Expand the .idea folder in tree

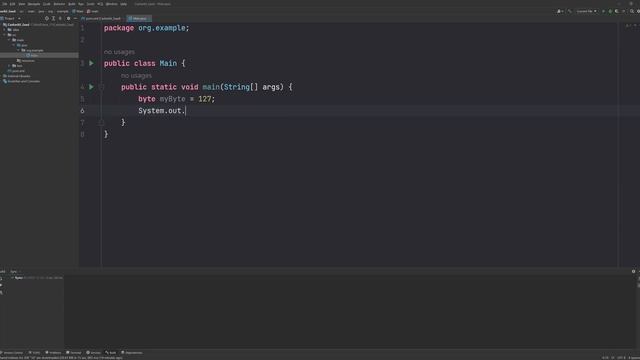click(5, 30)
